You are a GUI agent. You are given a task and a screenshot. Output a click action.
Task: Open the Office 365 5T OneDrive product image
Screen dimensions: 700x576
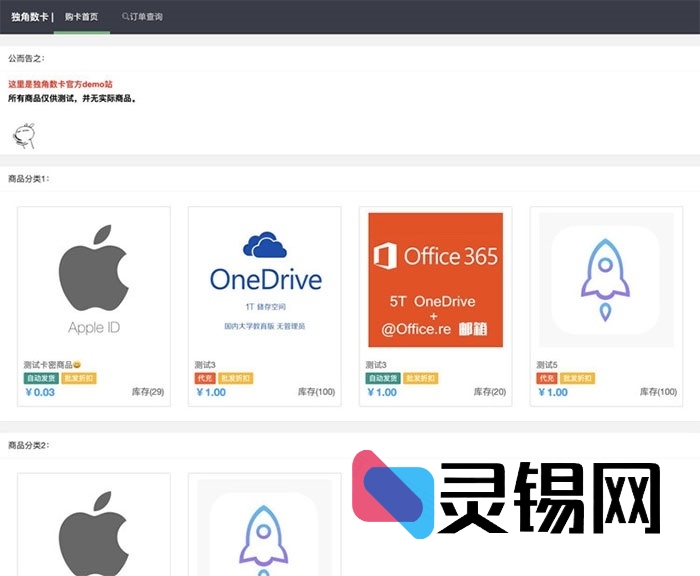tap(436, 280)
